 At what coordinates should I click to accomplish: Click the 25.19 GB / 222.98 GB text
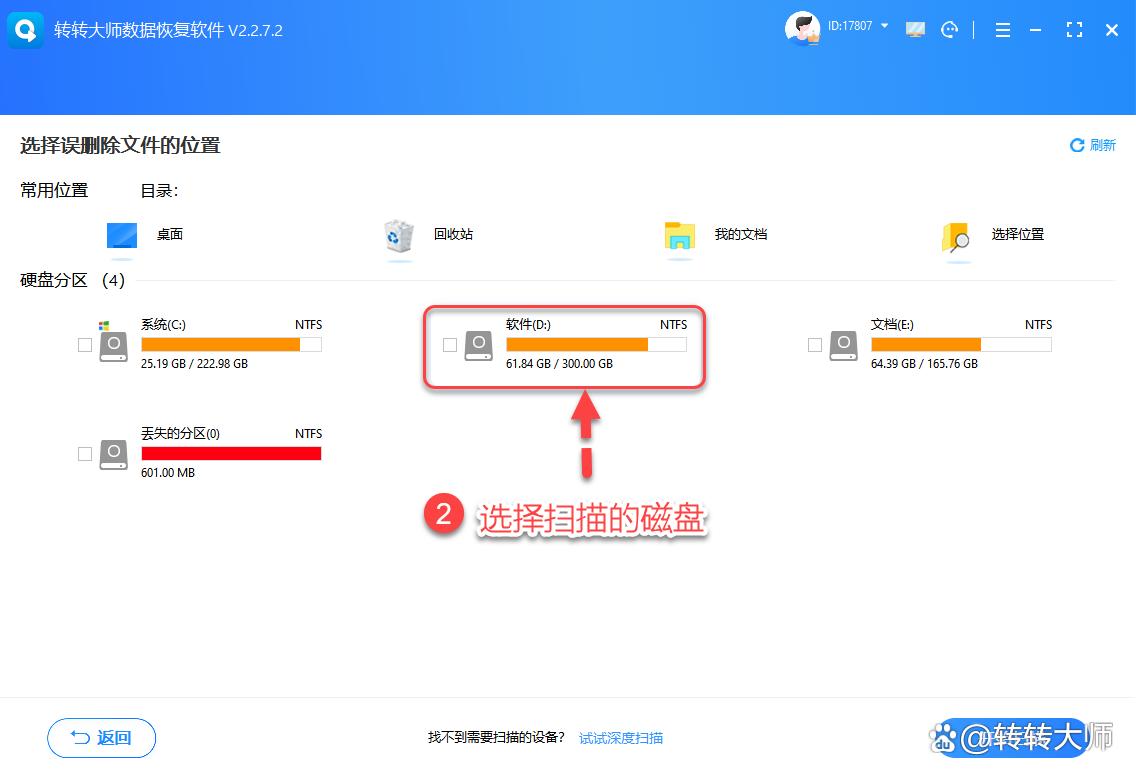194,364
